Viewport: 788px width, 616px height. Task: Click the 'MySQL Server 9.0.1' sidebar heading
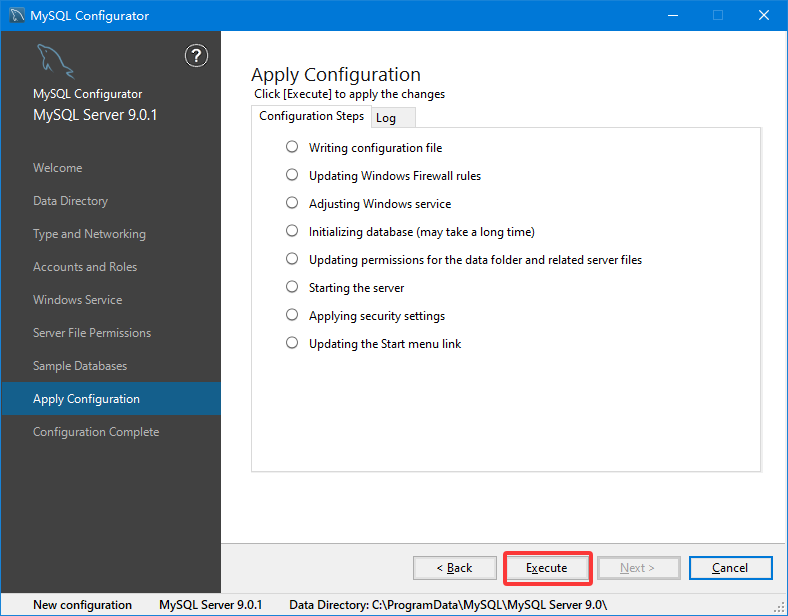(95, 115)
